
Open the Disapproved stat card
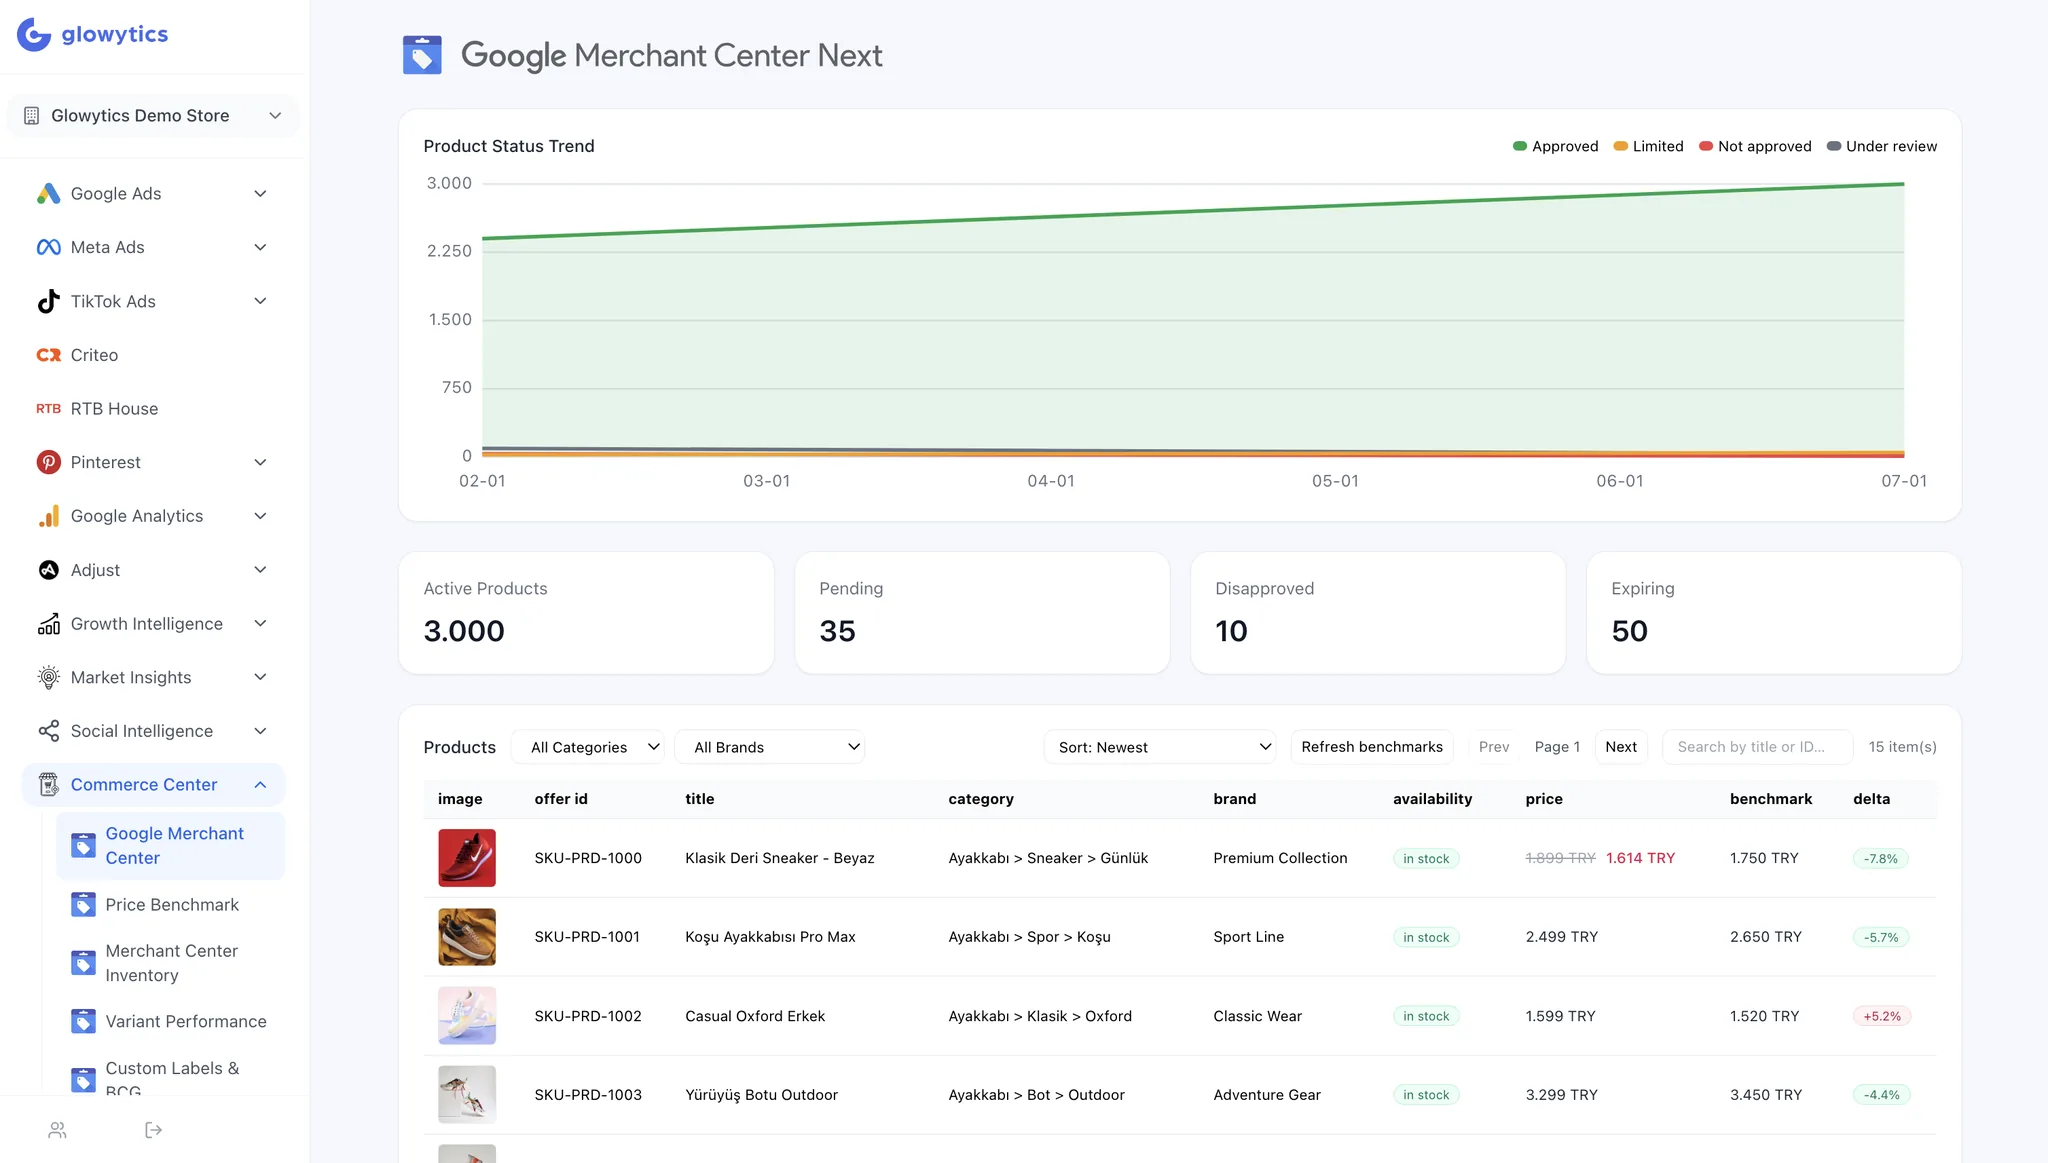(x=1378, y=613)
